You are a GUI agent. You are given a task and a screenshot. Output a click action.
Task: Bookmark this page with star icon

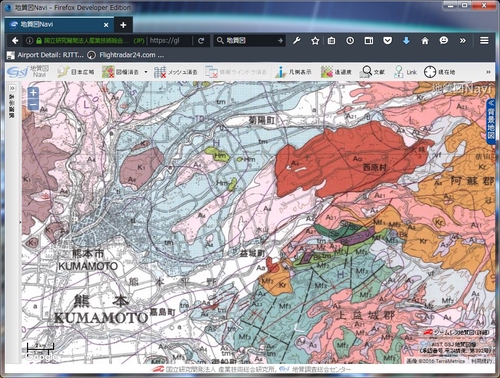coord(315,41)
